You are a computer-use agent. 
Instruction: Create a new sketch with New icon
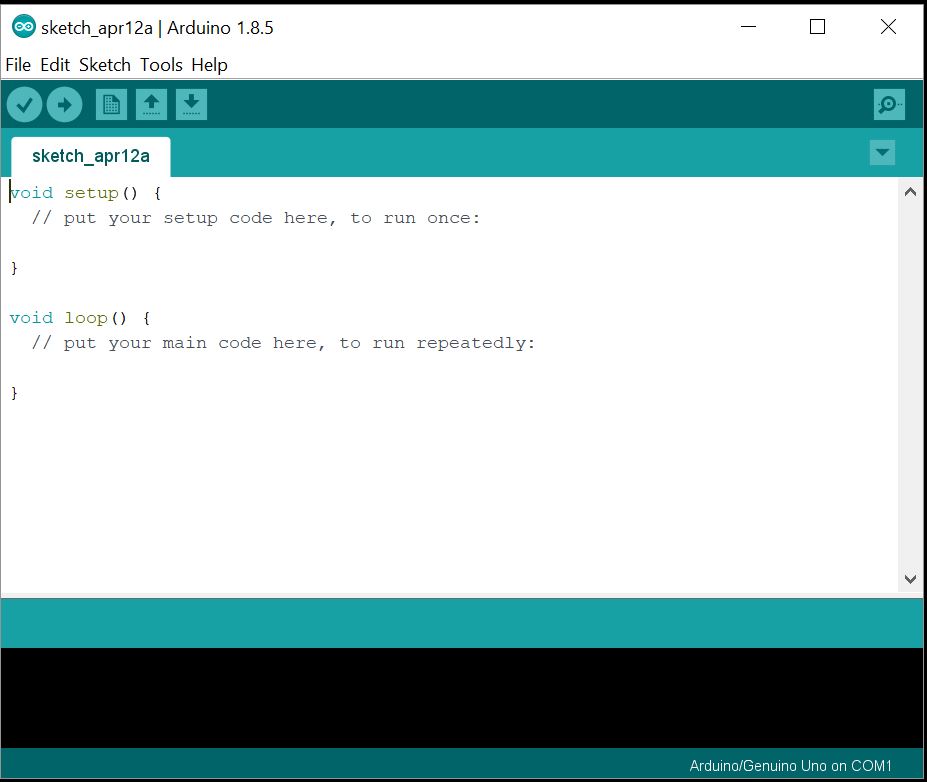(x=111, y=105)
